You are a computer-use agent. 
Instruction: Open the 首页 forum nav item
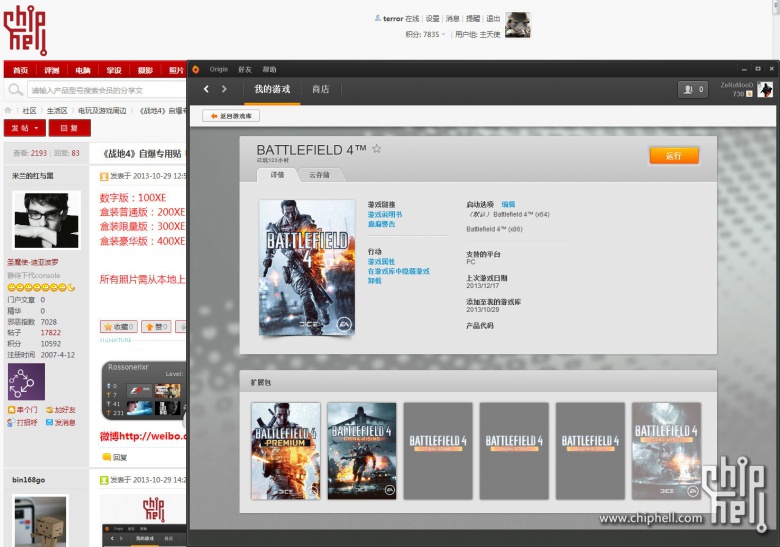point(20,71)
